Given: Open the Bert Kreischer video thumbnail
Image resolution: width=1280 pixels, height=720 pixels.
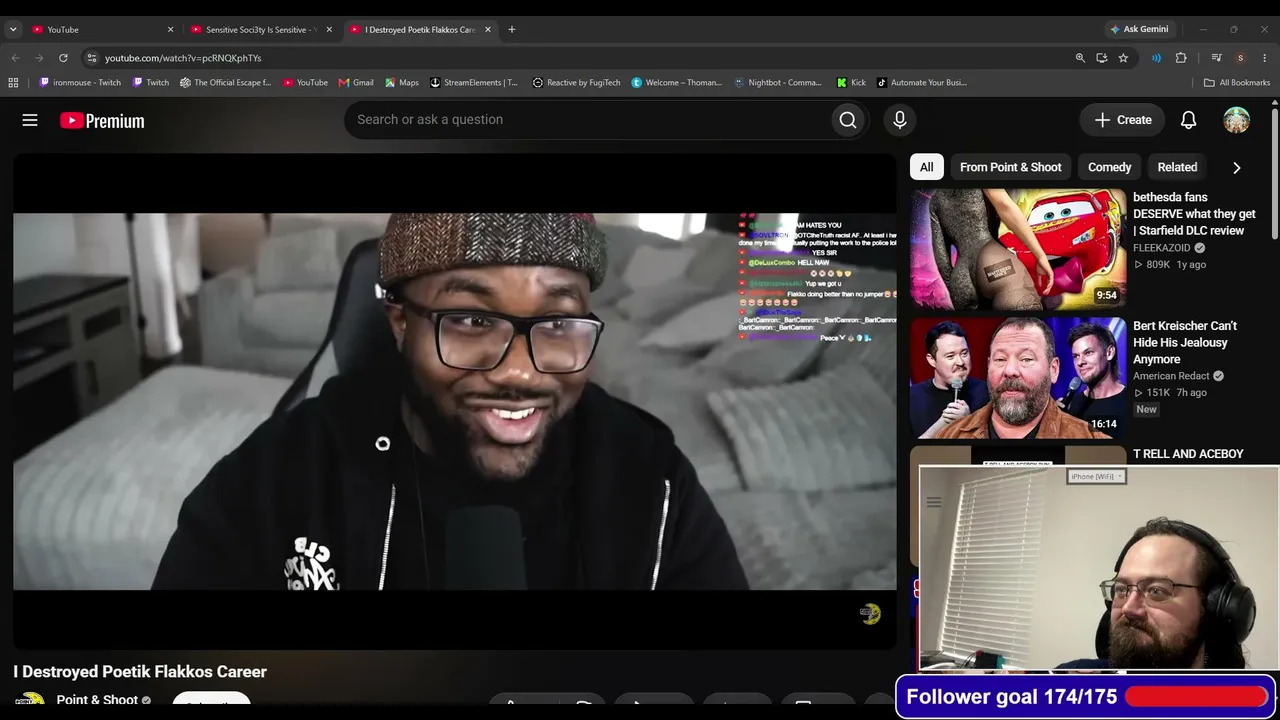Looking at the screenshot, I should [x=1018, y=378].
